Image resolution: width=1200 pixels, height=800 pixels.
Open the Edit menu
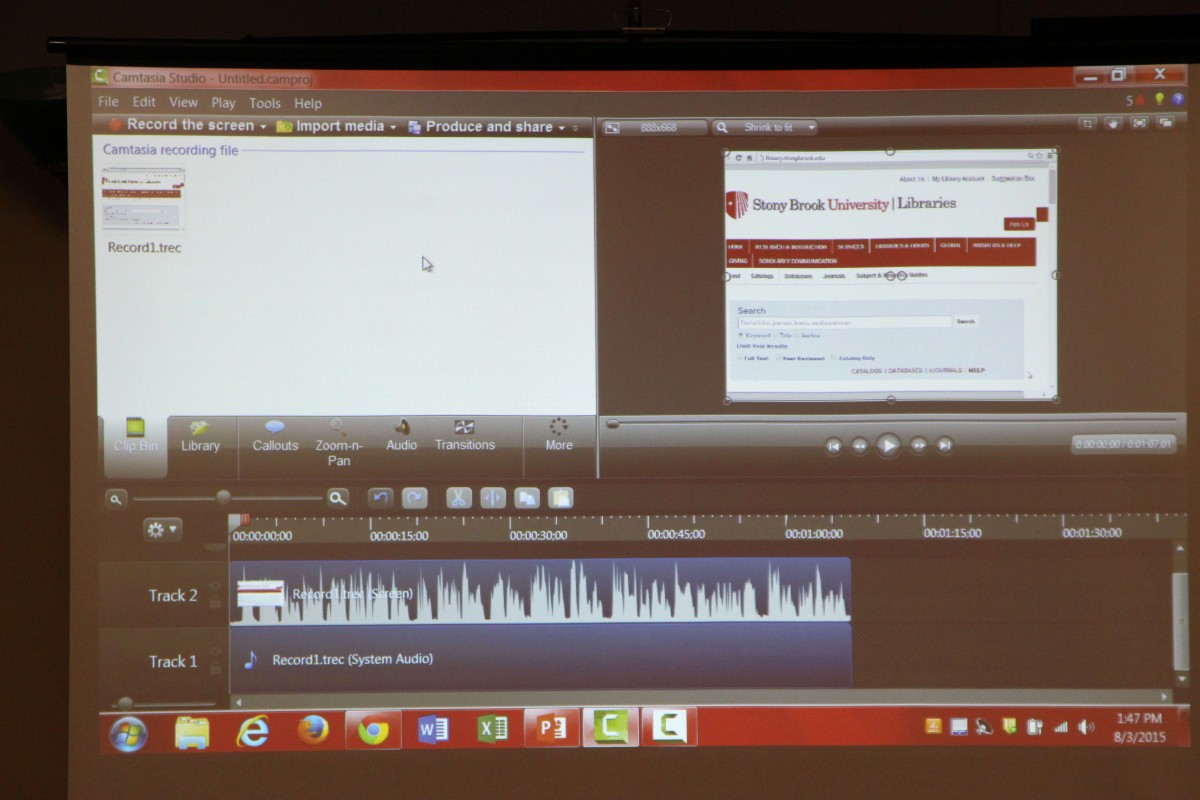click(144, 102)
